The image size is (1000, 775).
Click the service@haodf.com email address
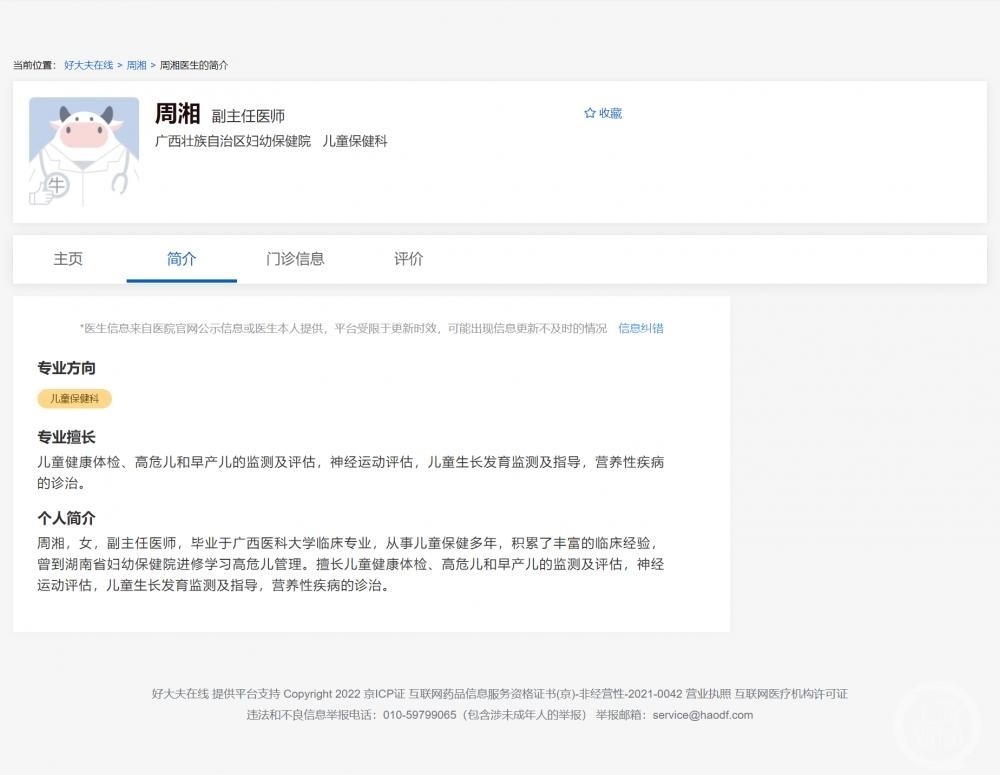point(703,715)
